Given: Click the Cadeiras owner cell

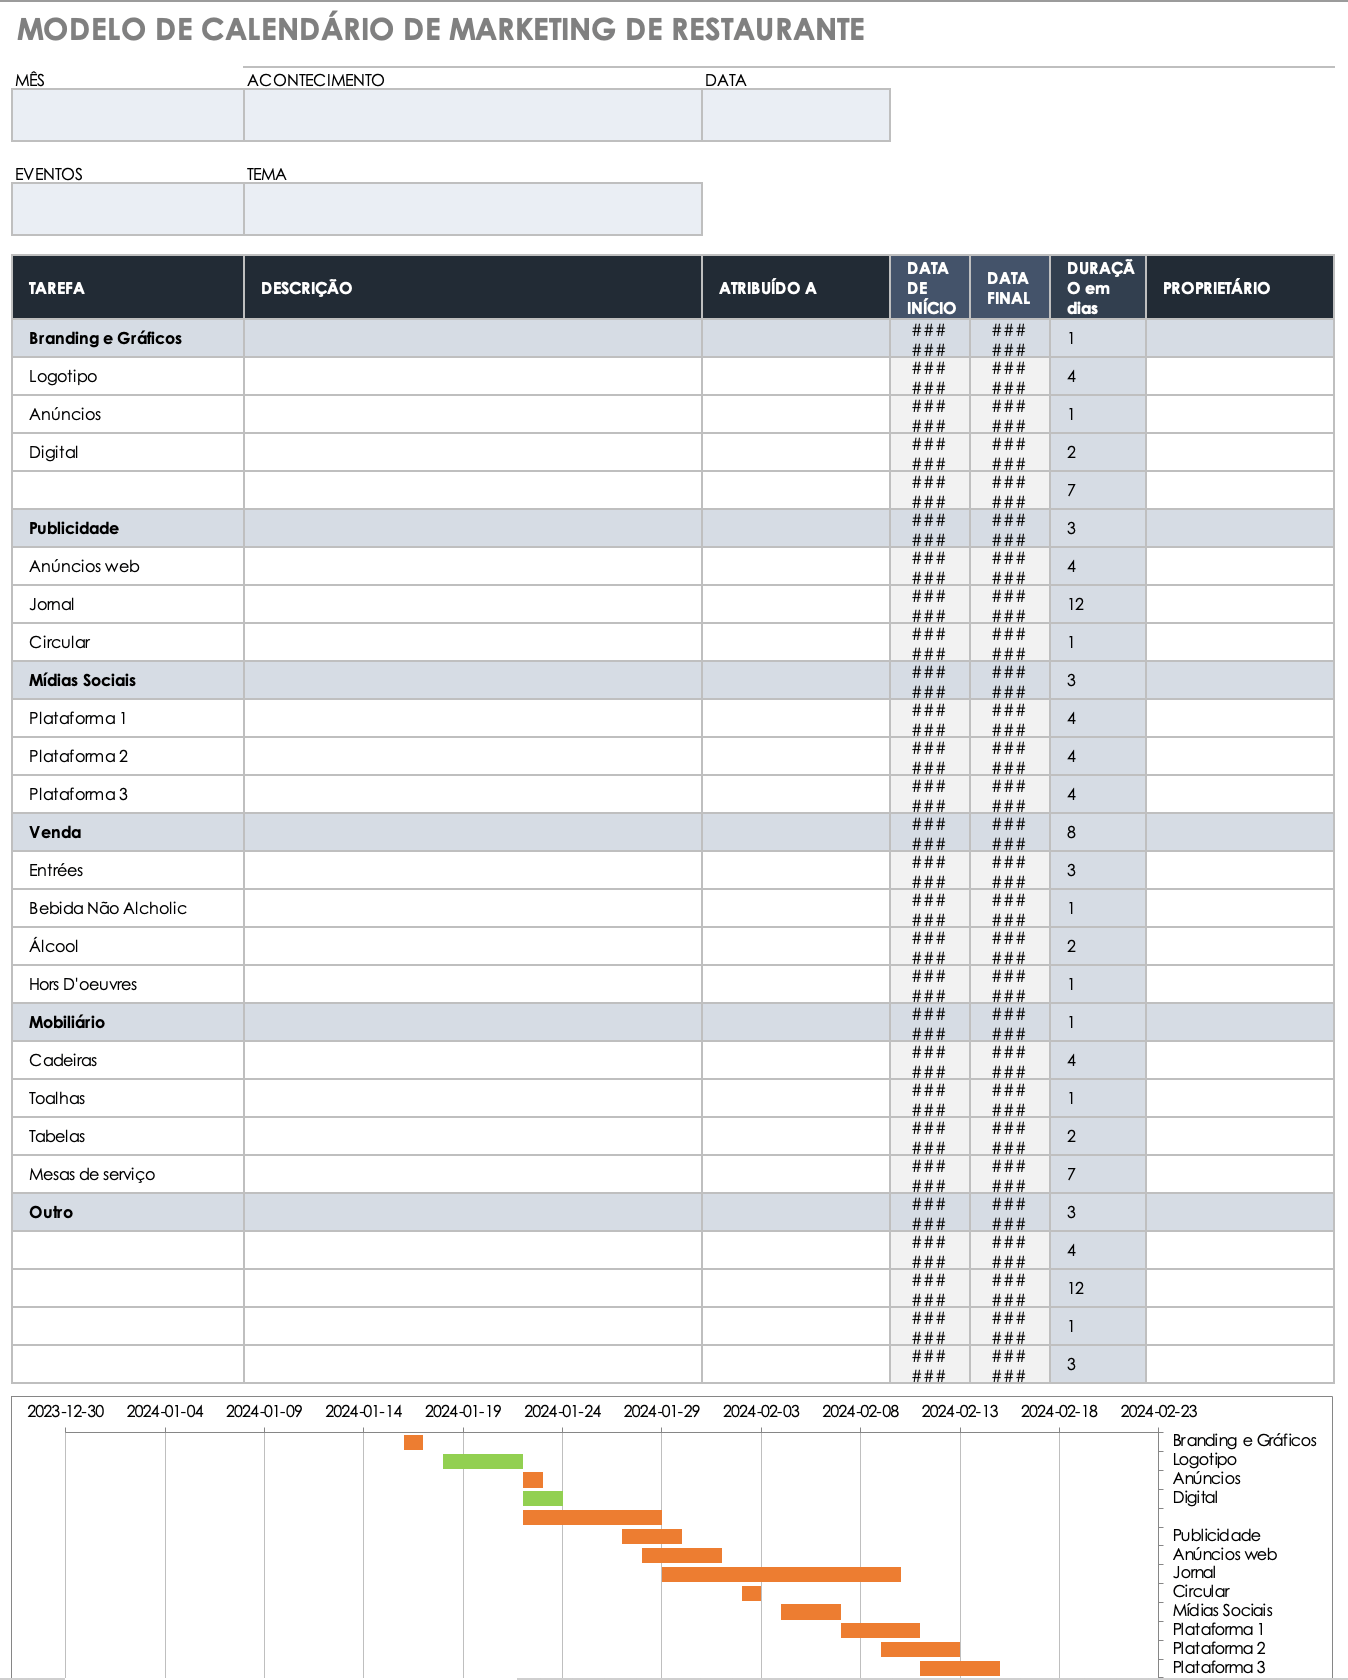Looking at the screenshot, I should (1240, 1060).
